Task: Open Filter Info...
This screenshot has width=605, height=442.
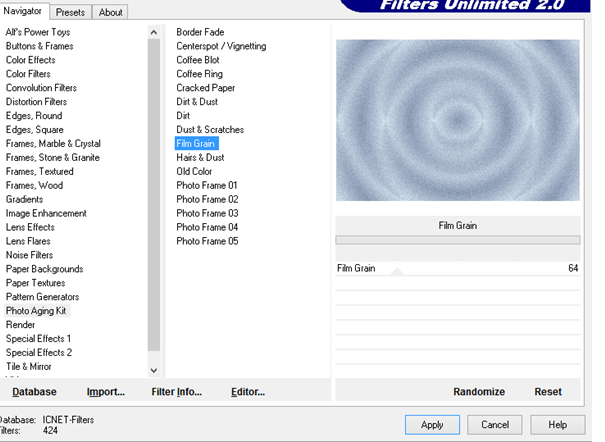Action: click(176, 392)
